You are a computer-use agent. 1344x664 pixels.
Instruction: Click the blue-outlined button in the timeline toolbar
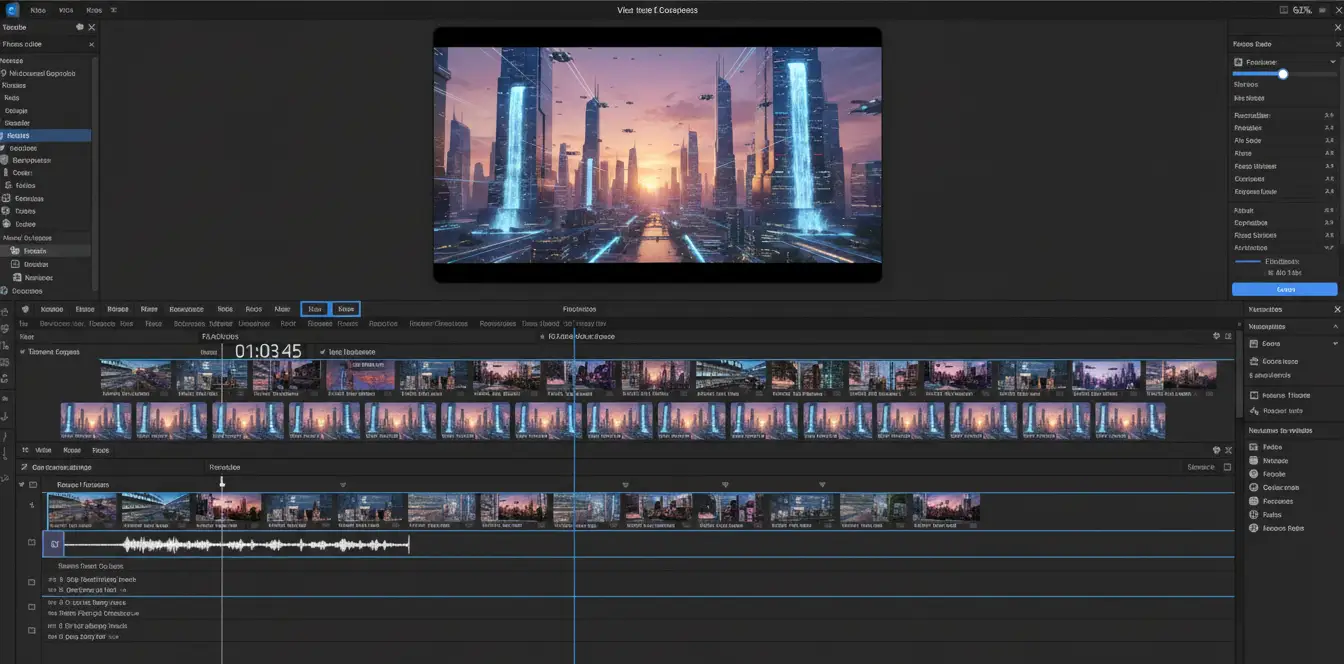click(x=315, y=309)
